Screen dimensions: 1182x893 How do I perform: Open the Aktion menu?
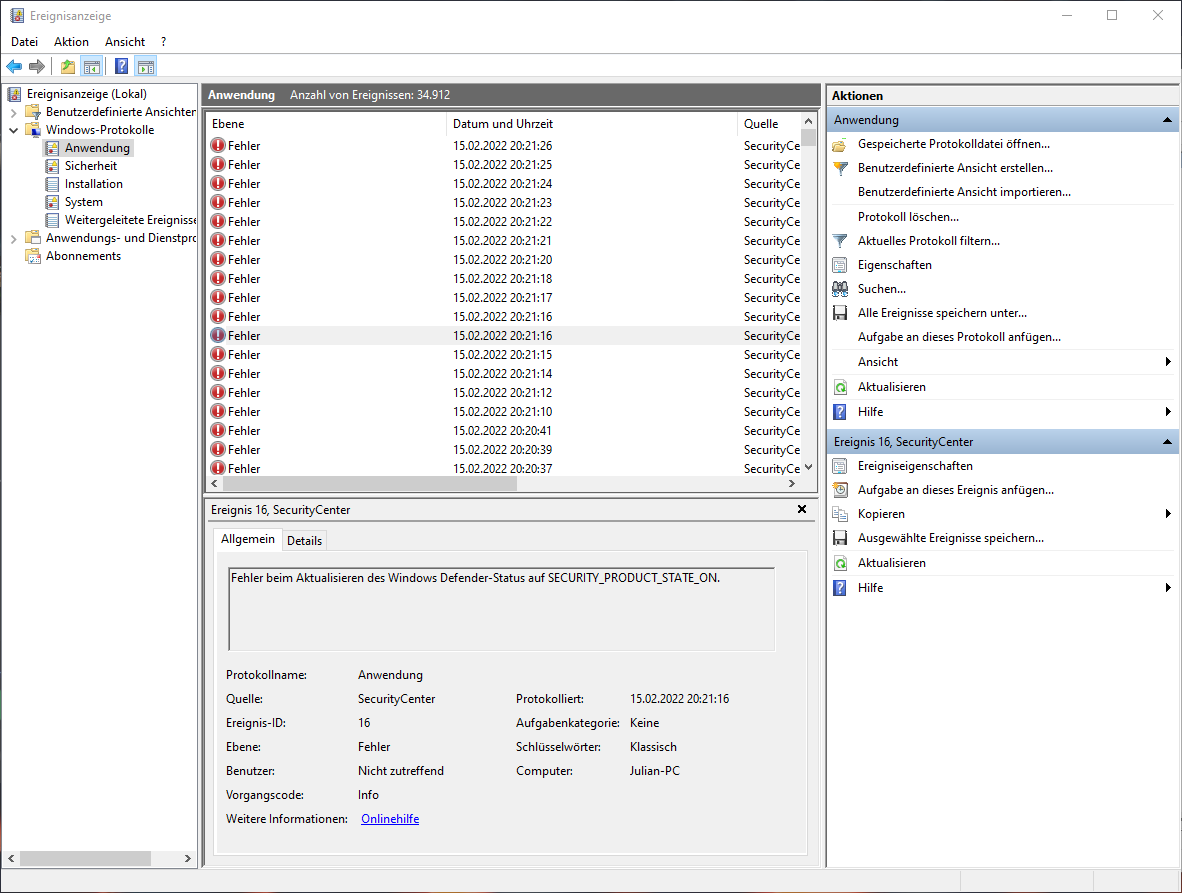tap(71, 41)
